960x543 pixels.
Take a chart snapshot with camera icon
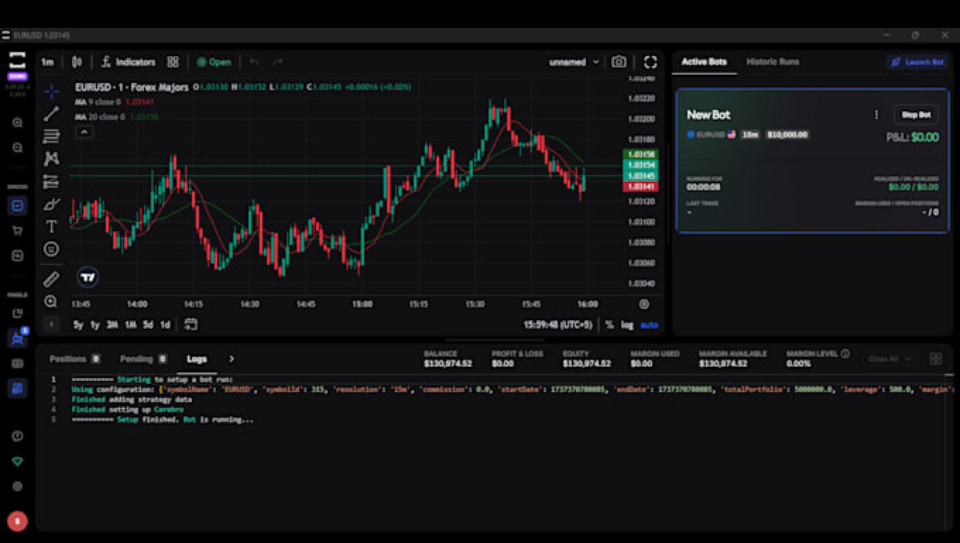coord(619,62)
